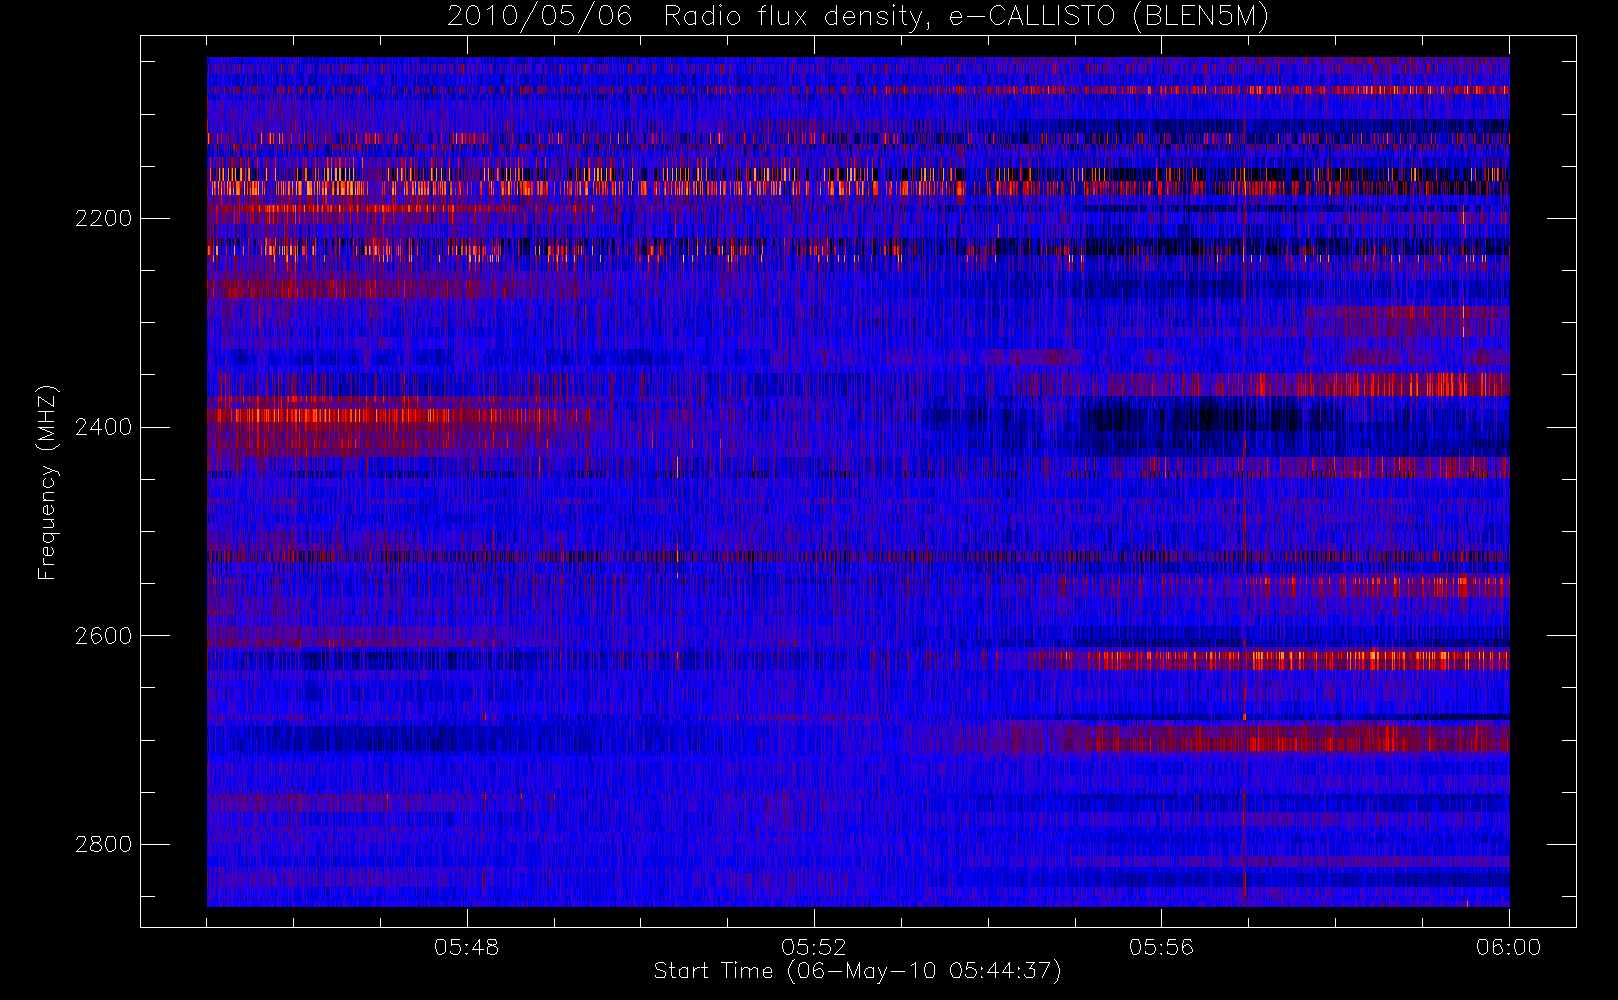Click the Frequency (MHZ) axis label
Viewport: 1618px width, 1000px height.
[47, 483]
